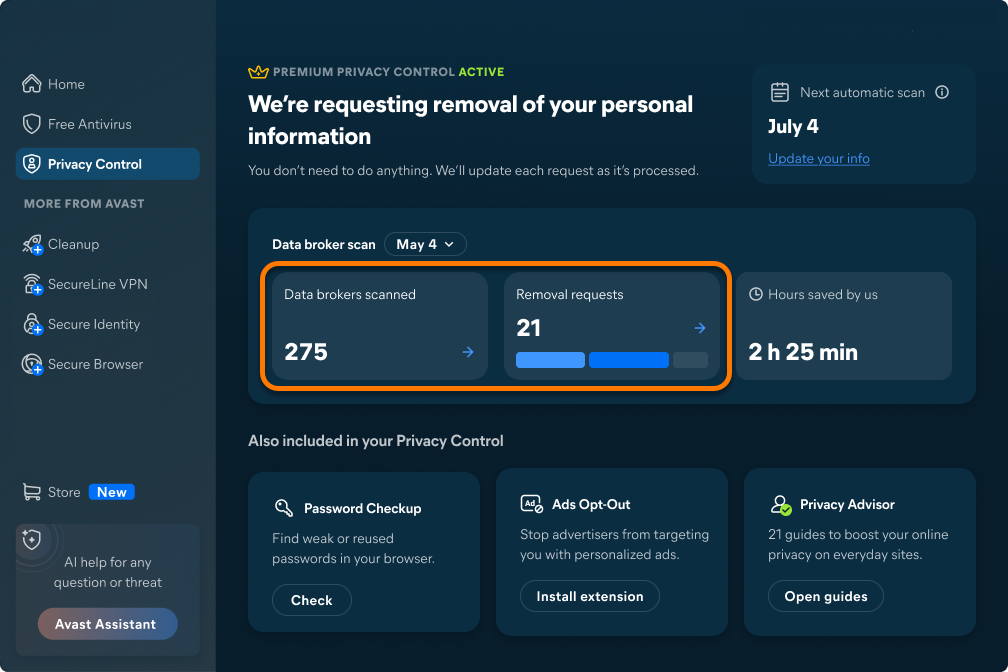The width and height of the screenshot is (1008, 672).
Task: Click the AI shield icon above Avast Assistant
Action: [x=32, y=540]
